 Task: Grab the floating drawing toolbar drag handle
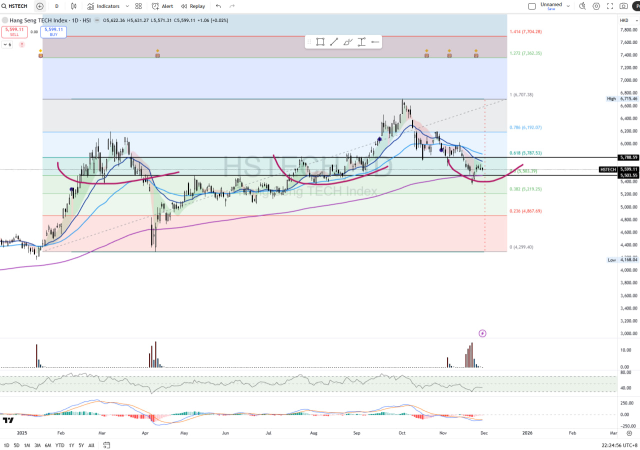(x=309, y=42)
